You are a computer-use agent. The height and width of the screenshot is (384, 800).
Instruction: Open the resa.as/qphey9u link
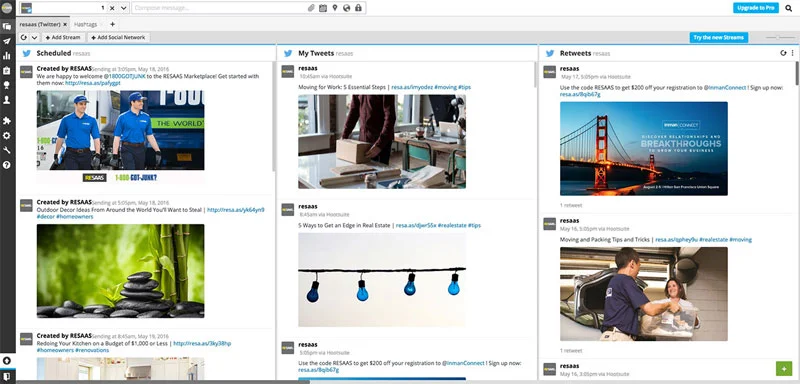point(676,240)
